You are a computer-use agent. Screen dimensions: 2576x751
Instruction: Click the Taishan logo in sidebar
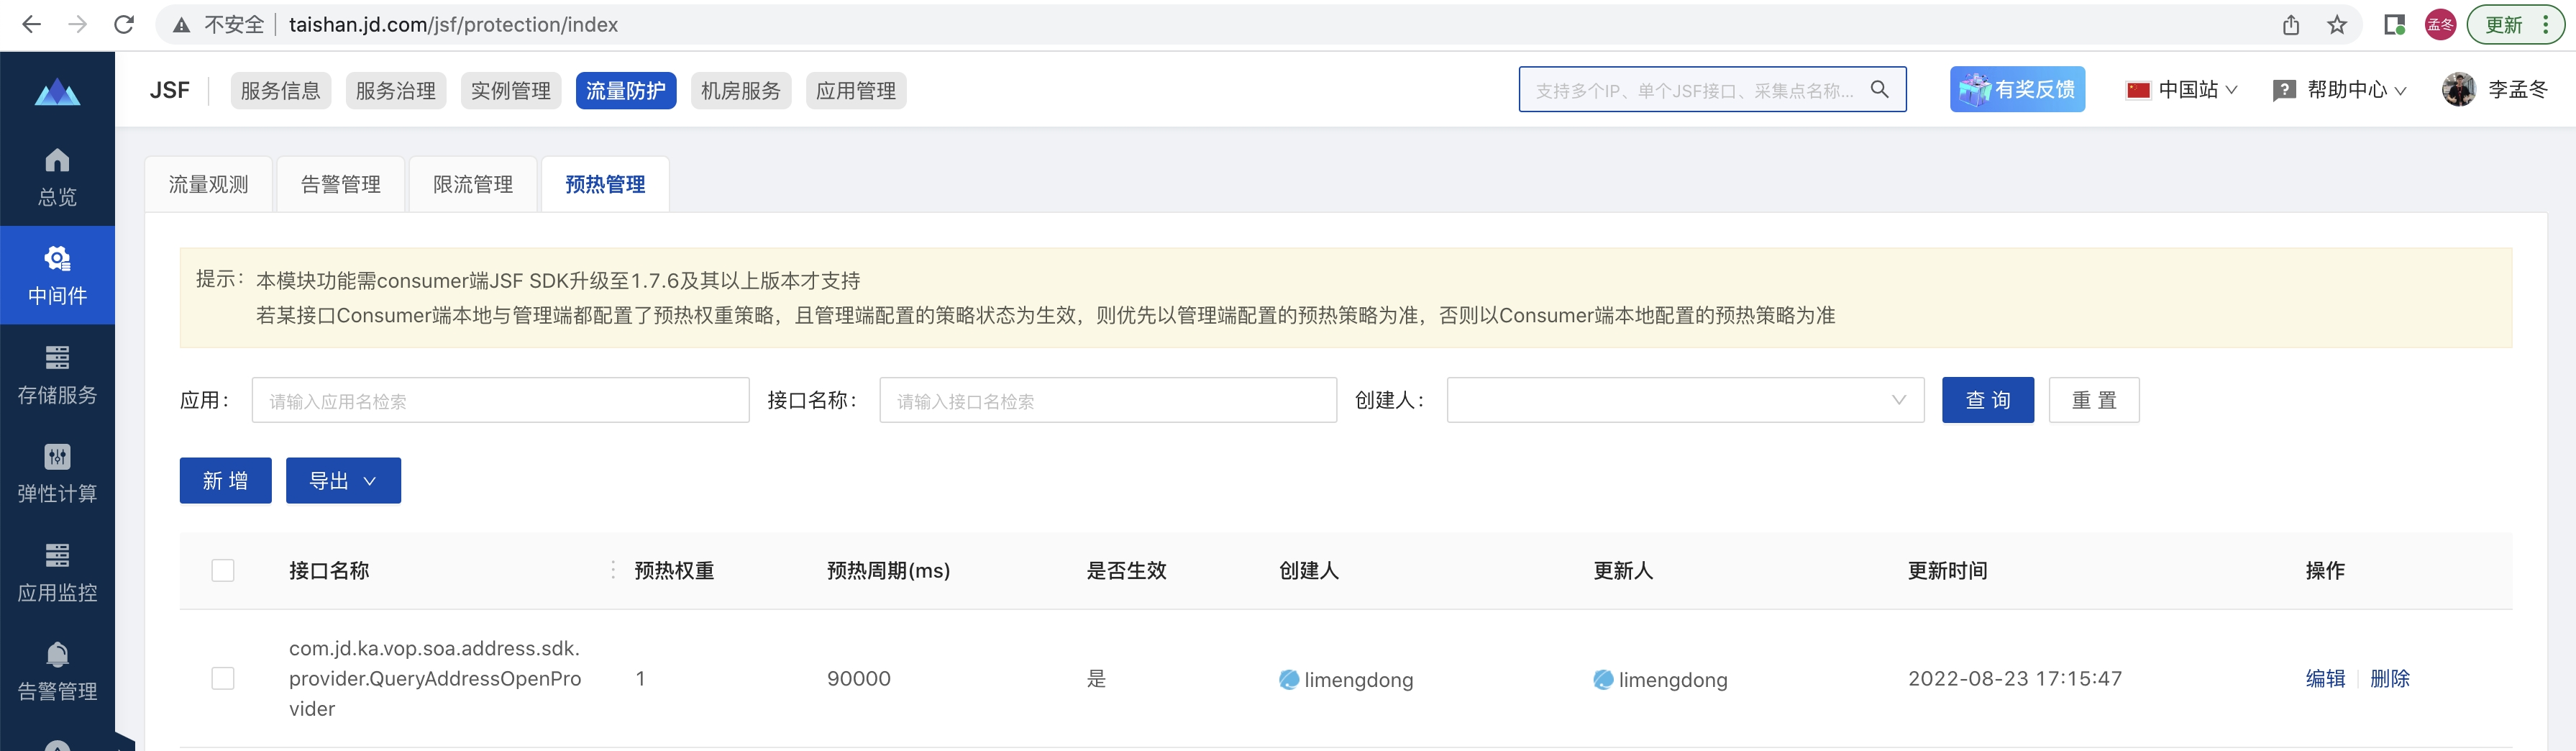[57, 93]
